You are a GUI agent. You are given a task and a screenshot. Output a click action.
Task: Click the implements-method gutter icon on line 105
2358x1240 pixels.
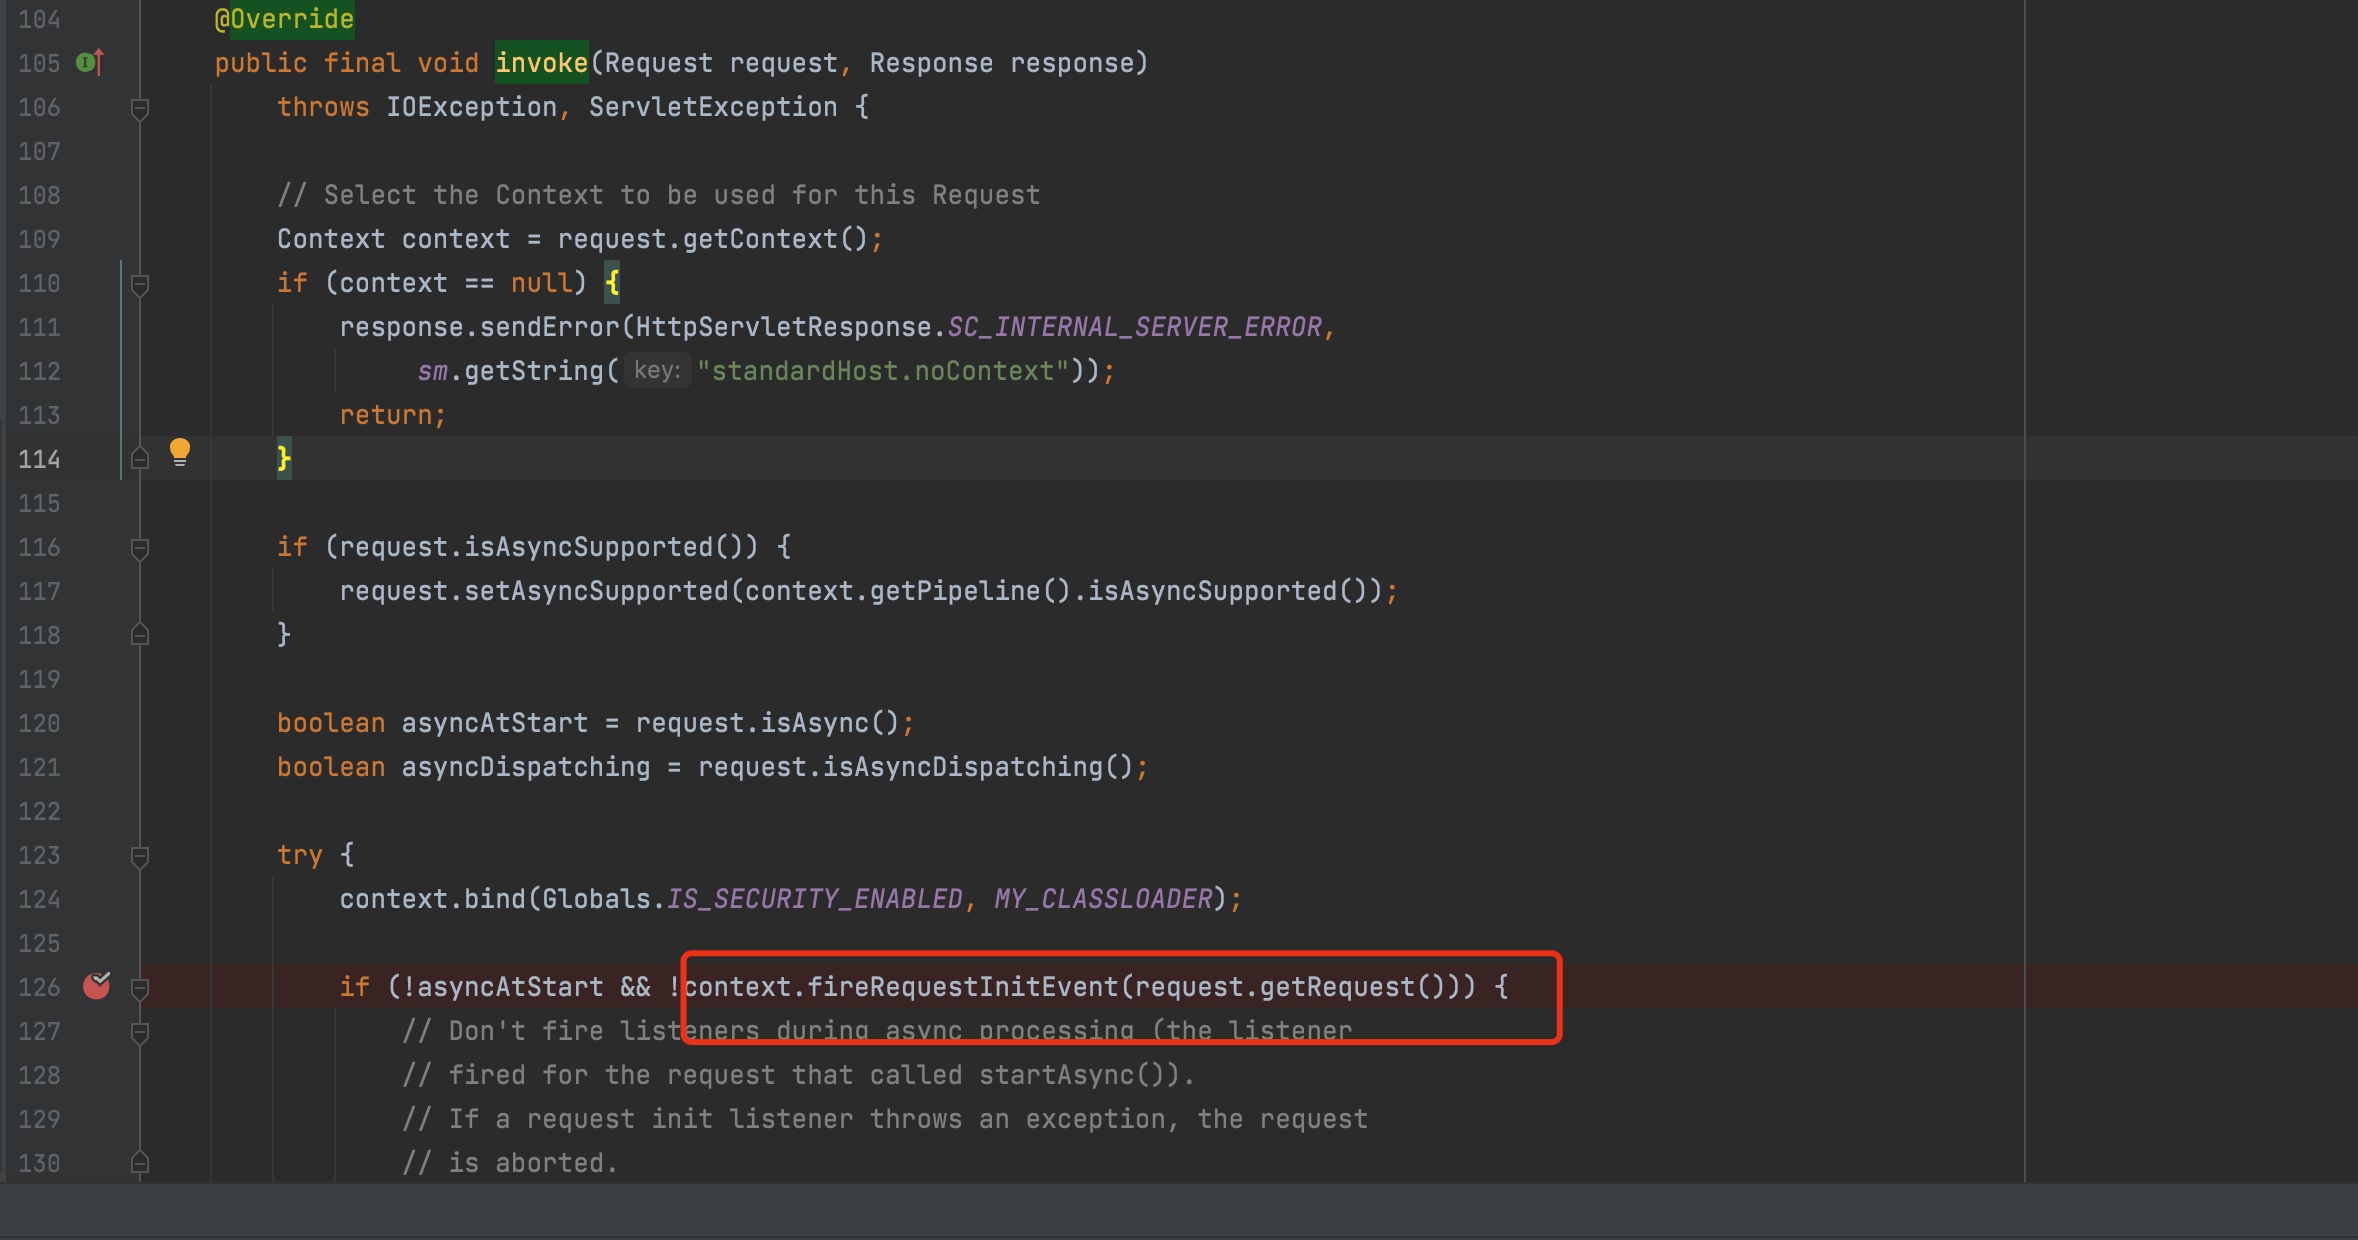tap(90, 63)
